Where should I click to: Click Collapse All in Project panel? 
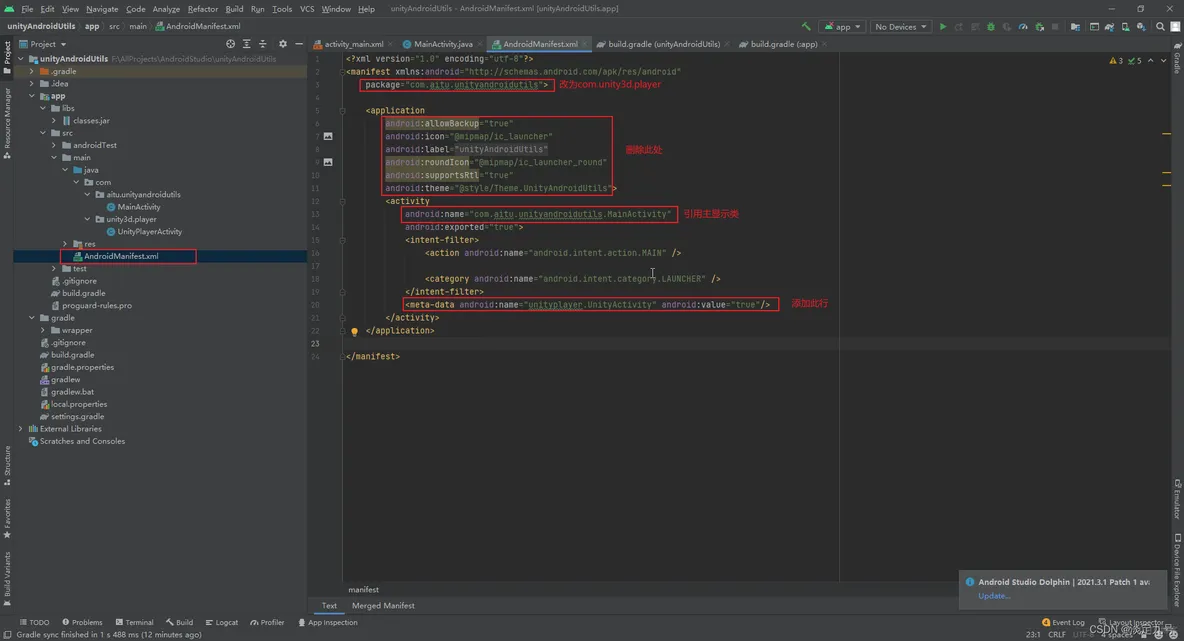tap(263, 44)
